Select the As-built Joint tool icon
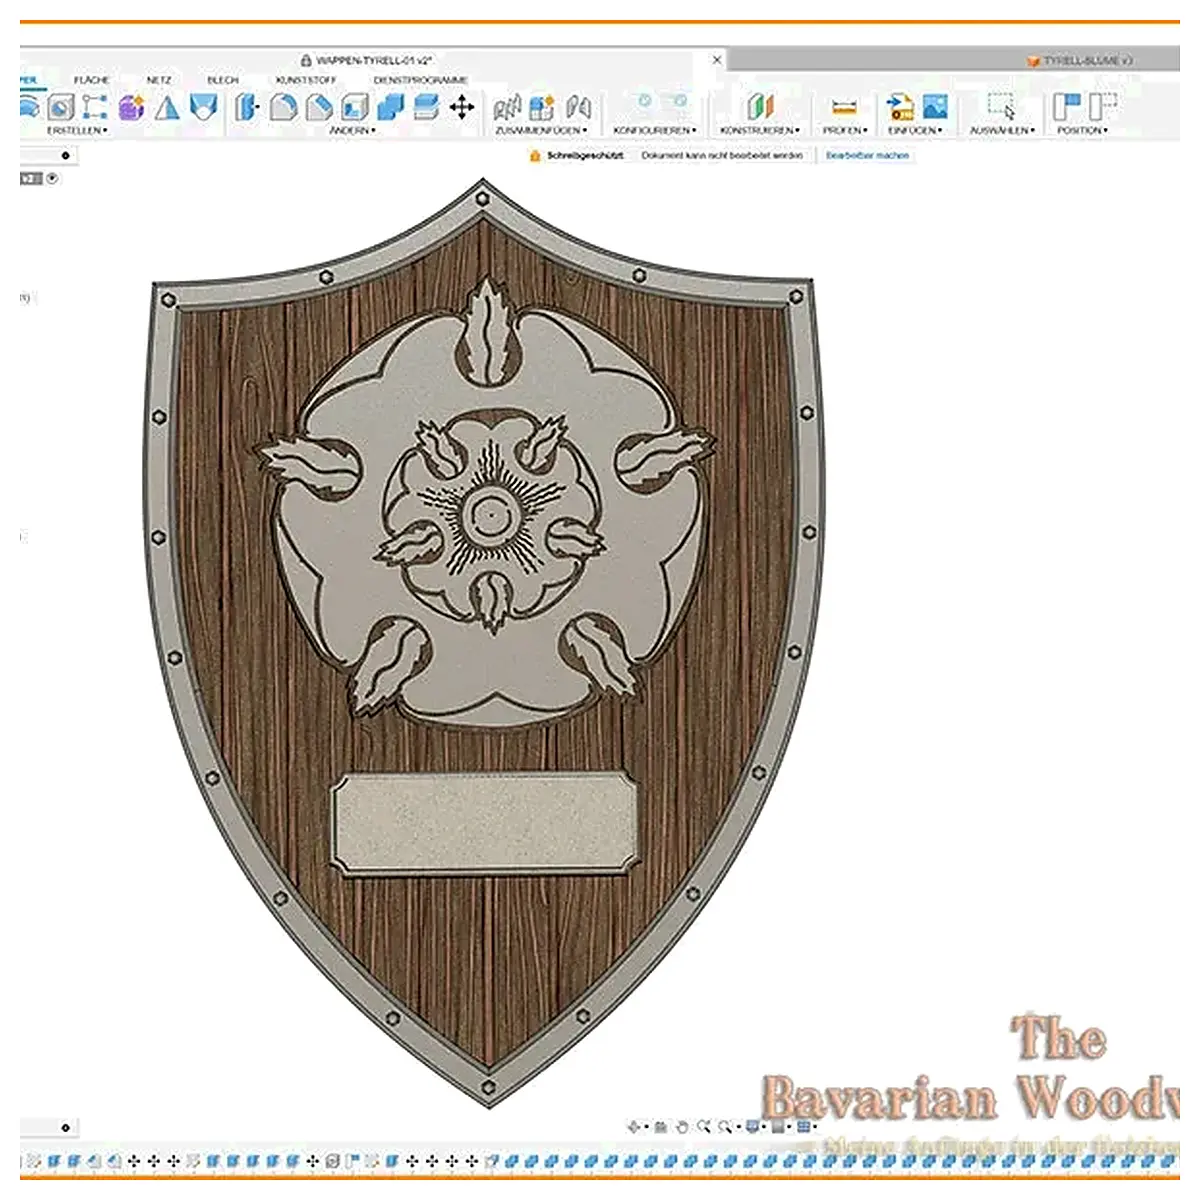The height and width of the screenshot is (1200, 1200). (x=578, y=107)
